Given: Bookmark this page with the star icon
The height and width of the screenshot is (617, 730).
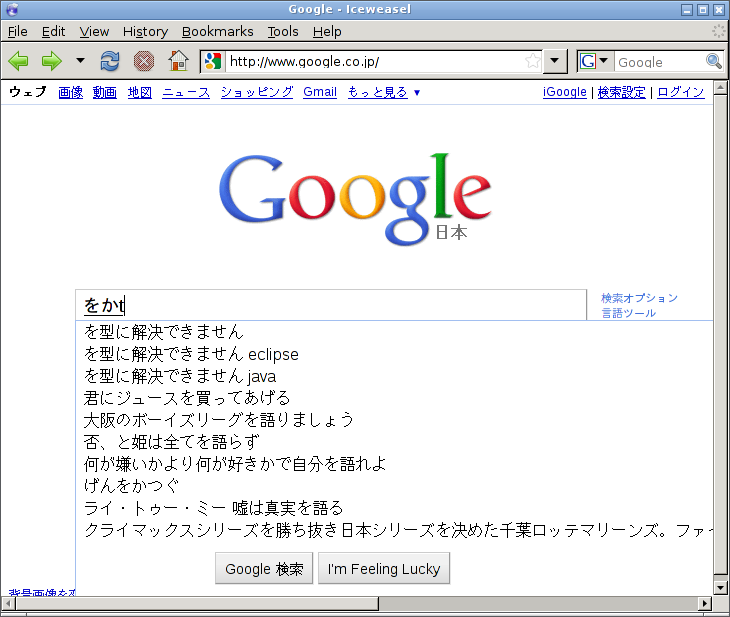Looking at the screenshot, I should pos(533,61).
